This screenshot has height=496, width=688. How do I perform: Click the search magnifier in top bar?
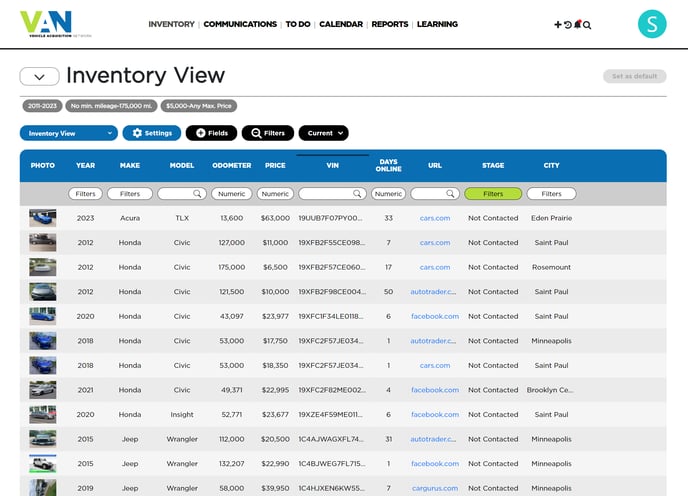click(587, 25)
